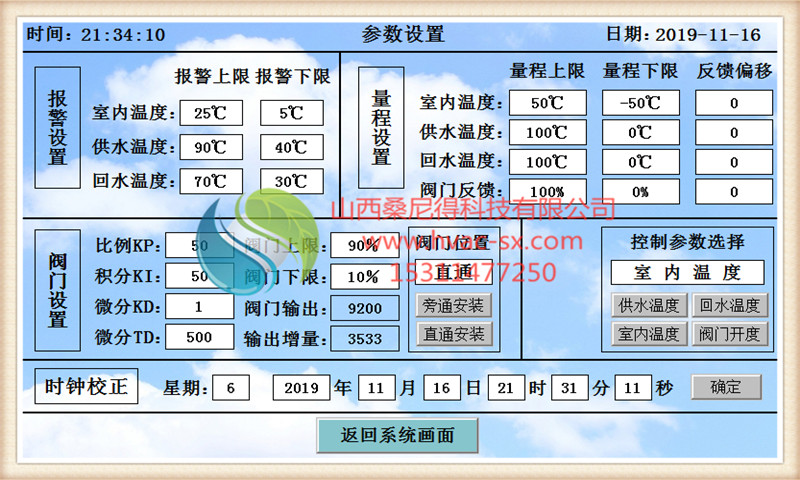
Task: Click the 反馈偏移 column header
Action: tap(734, 71)
